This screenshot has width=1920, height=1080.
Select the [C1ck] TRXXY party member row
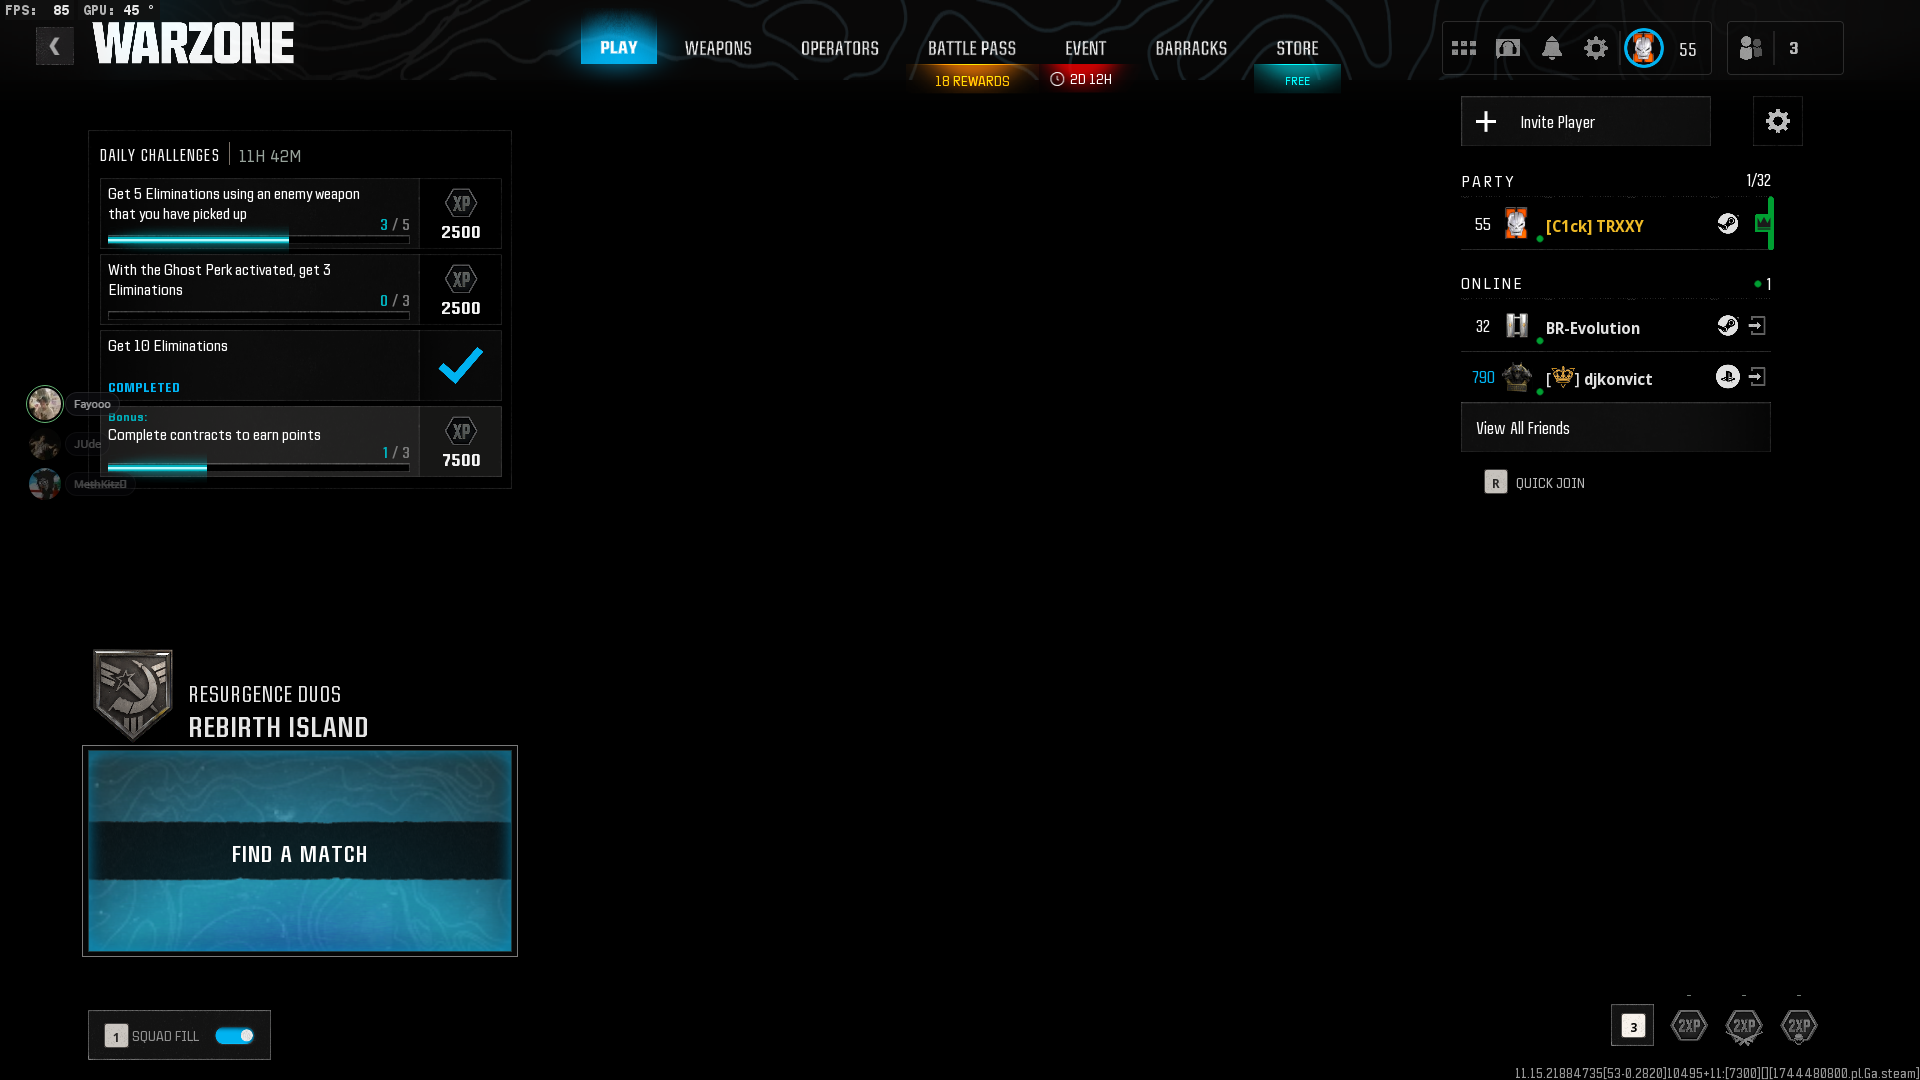[x=1616, y=224]
